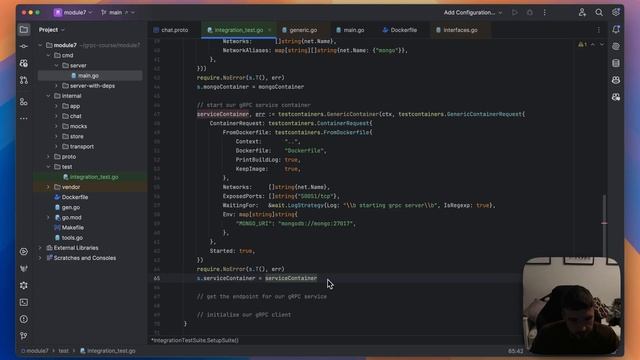This screenshot has width=640, height=360.
Task: Collapse the internal folder
Action: coord(48,96)
